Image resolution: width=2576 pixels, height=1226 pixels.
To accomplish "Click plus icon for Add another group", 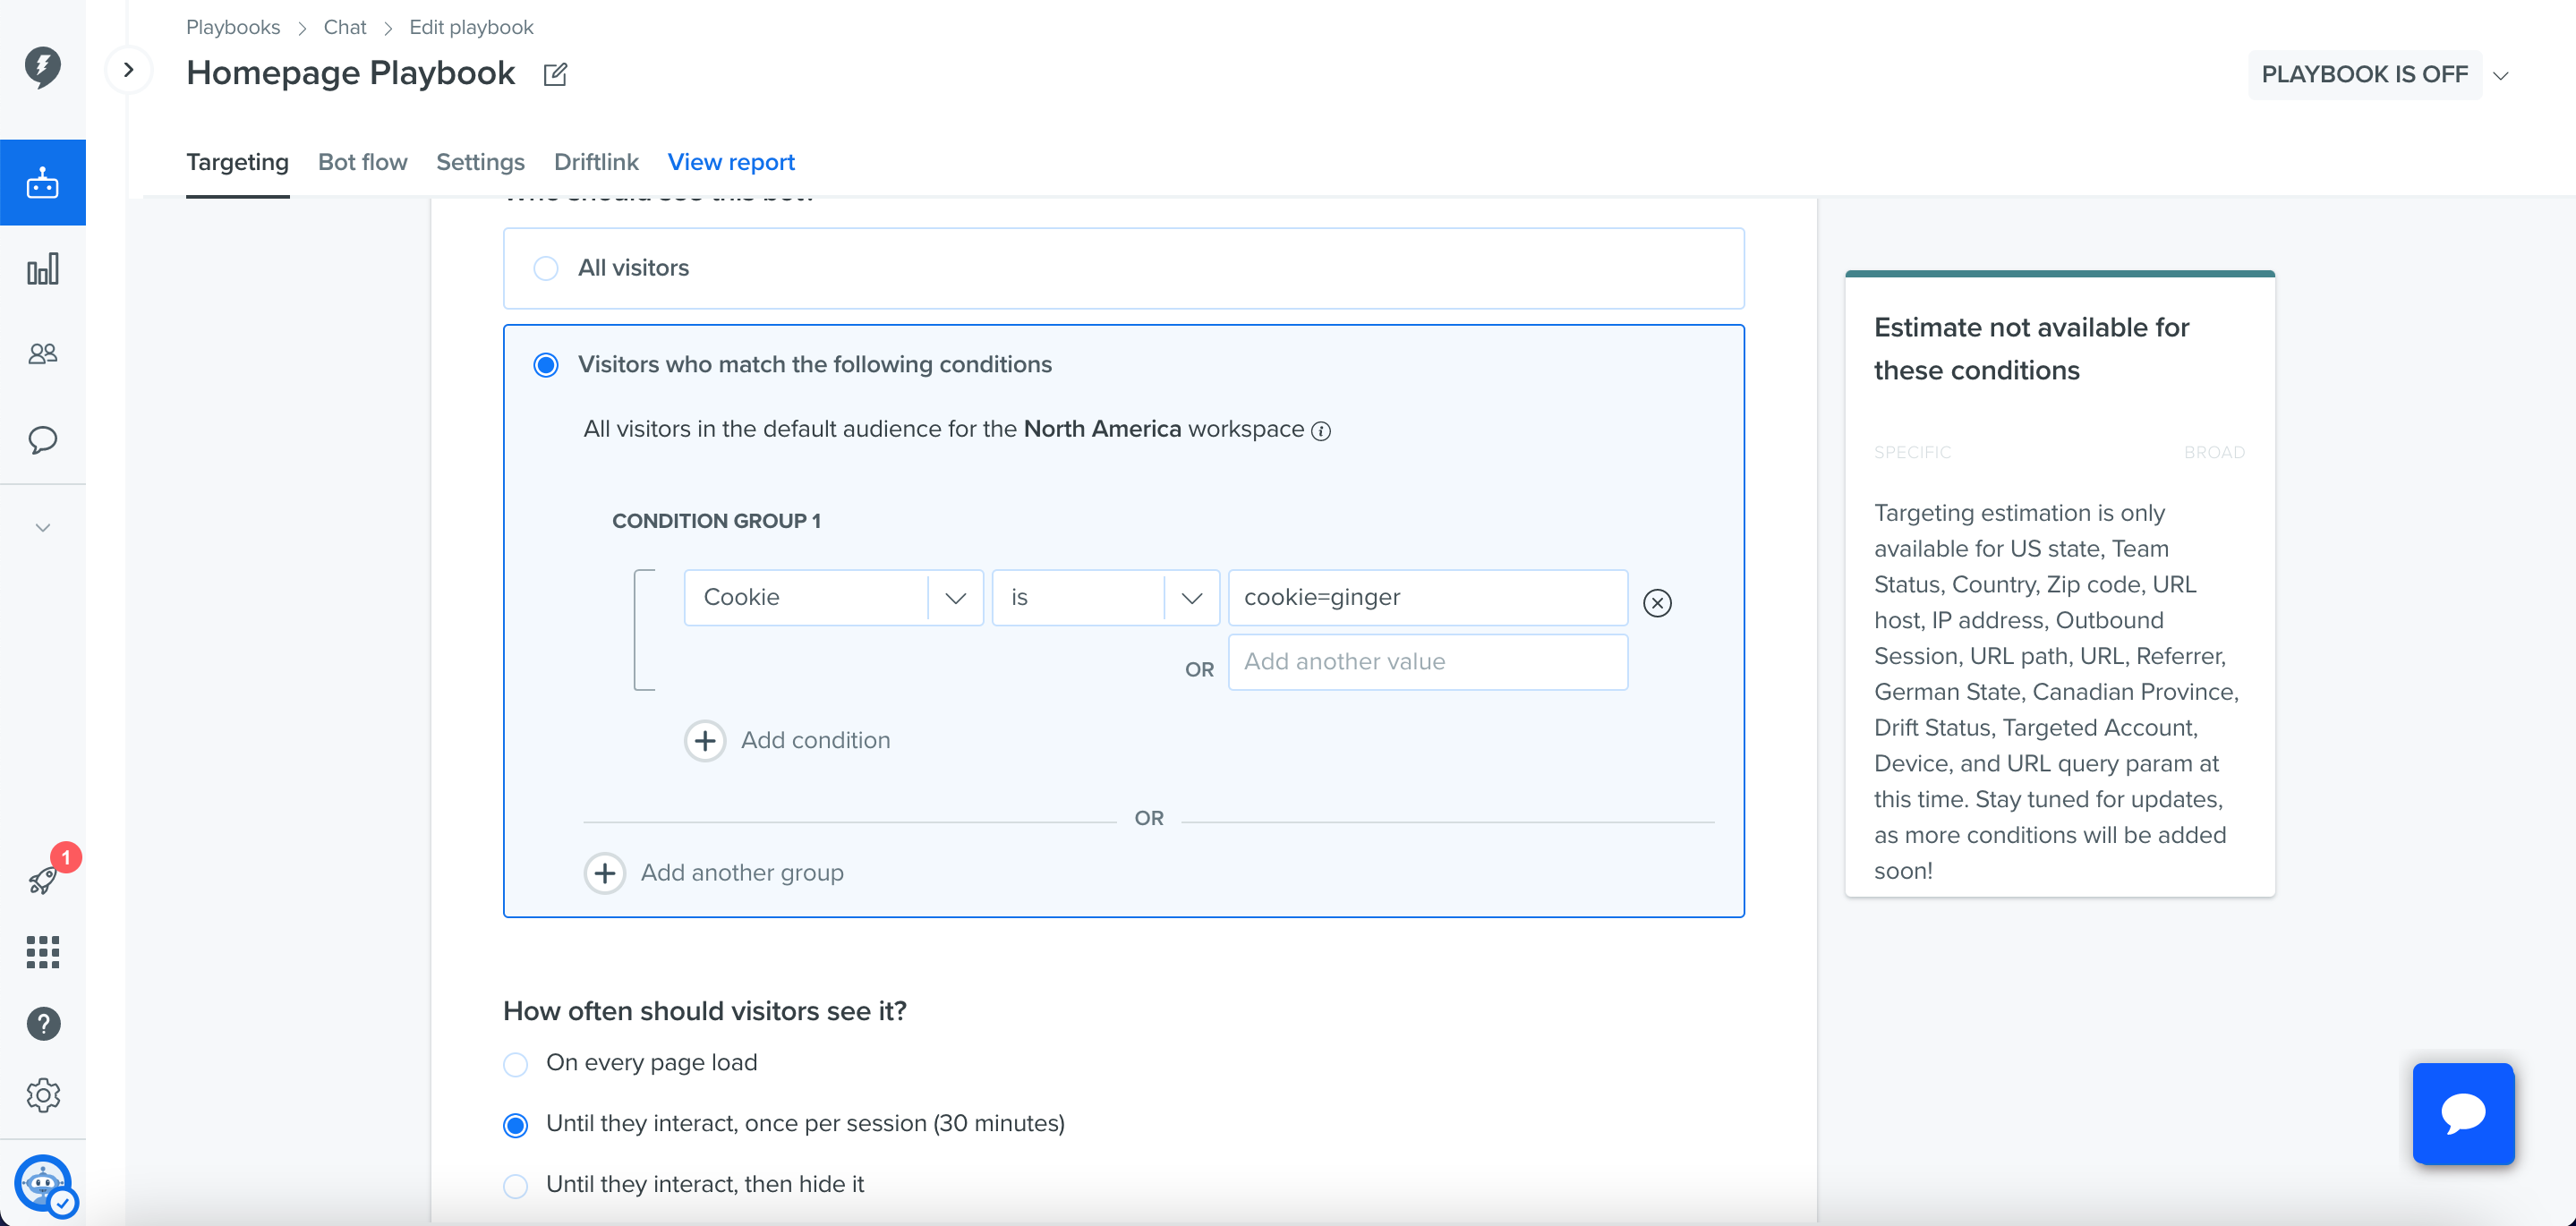I will (x=605, y=873).
